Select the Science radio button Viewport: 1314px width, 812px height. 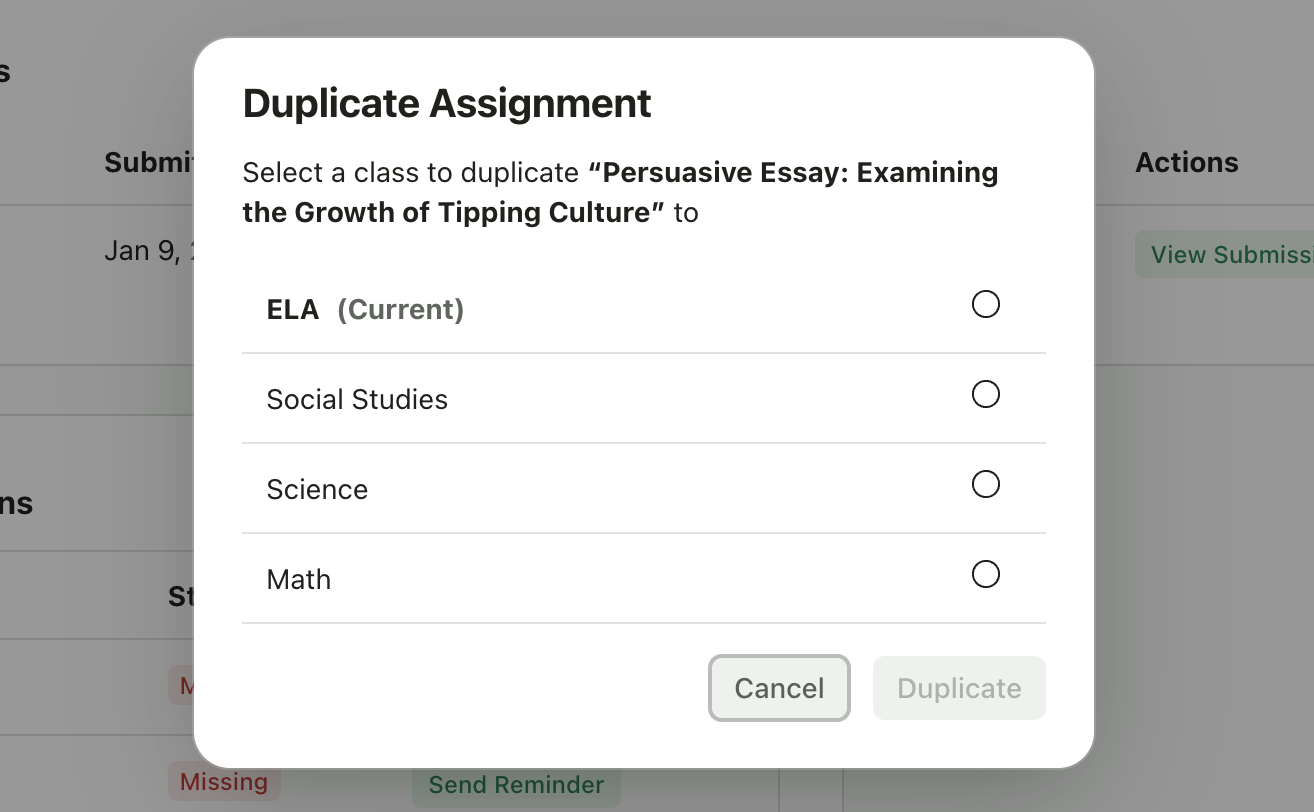(x=986, y=484)
